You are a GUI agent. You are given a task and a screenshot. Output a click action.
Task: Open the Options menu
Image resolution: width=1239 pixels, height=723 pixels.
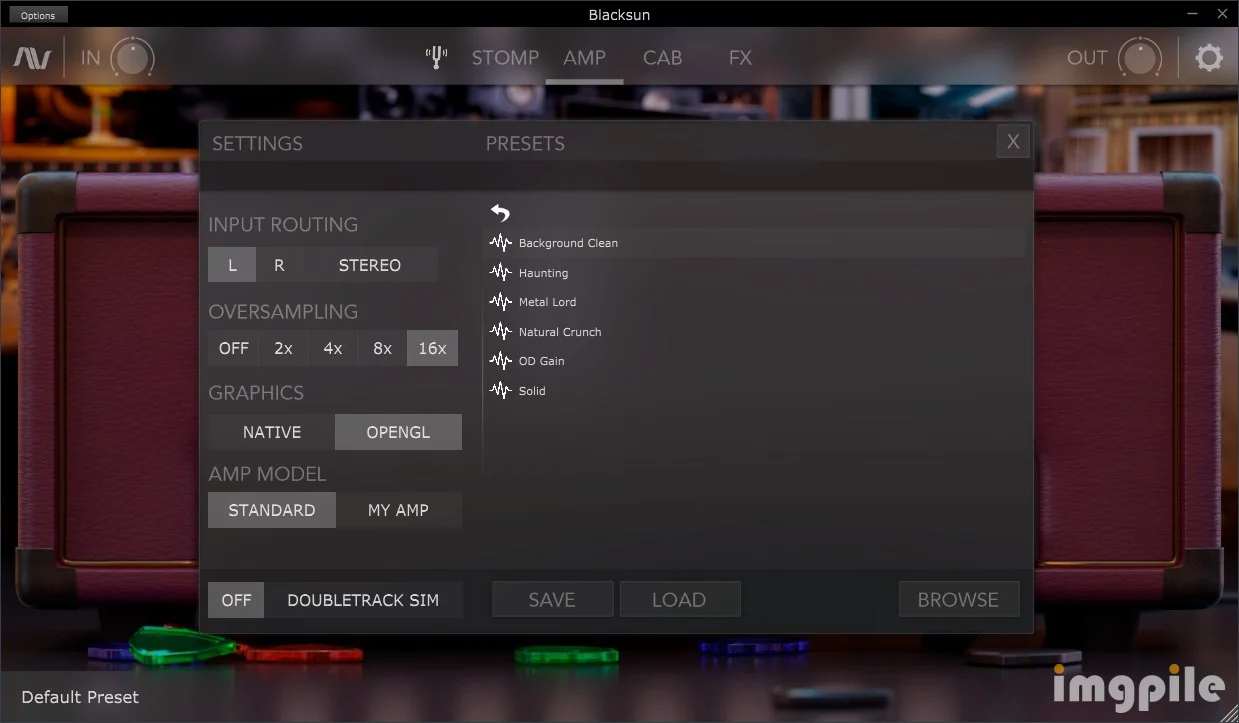click(38, 15)
